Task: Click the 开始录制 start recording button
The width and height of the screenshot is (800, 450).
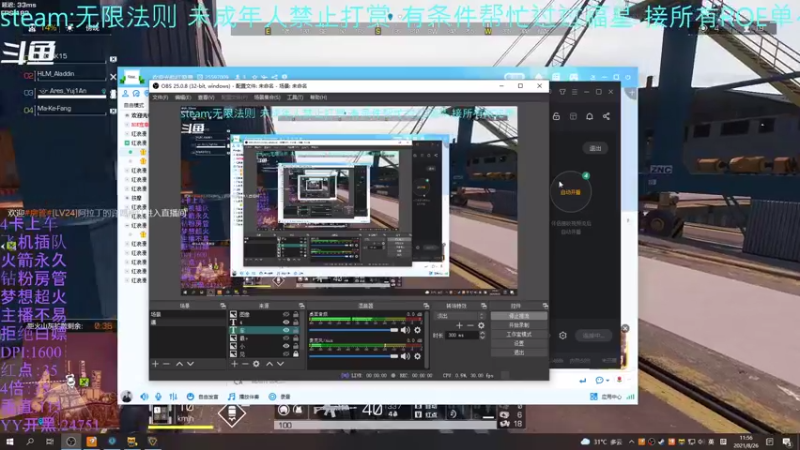Action: coord(519,325)
